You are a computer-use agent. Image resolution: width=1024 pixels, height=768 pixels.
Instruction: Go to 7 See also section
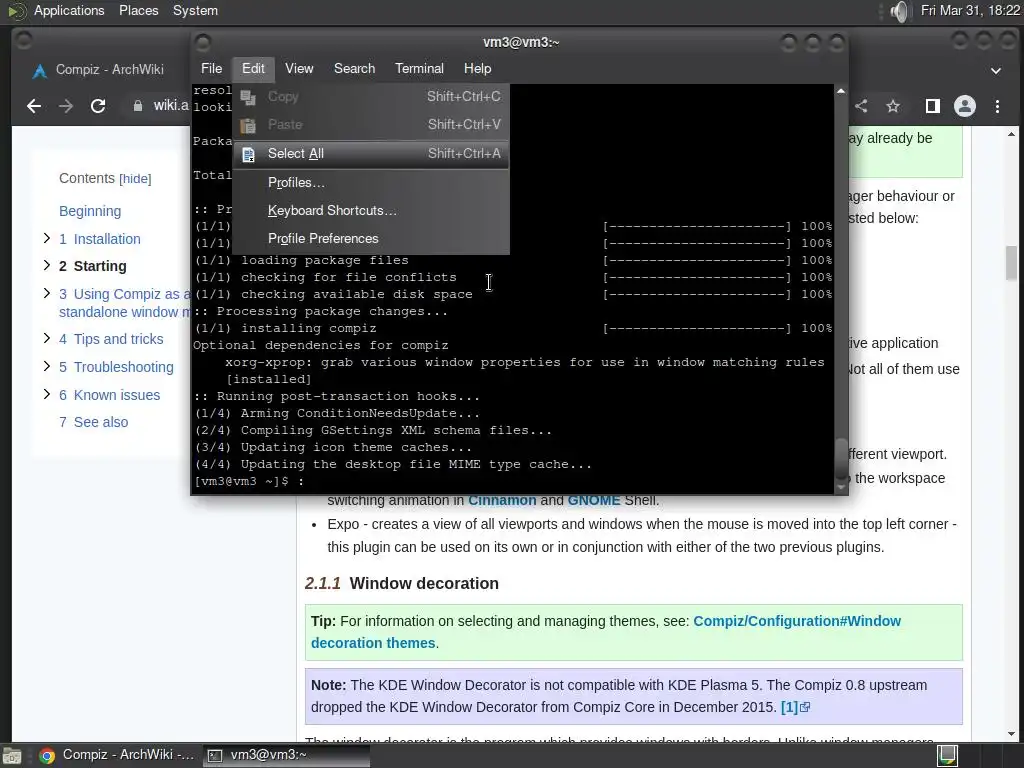click(93, 422)
